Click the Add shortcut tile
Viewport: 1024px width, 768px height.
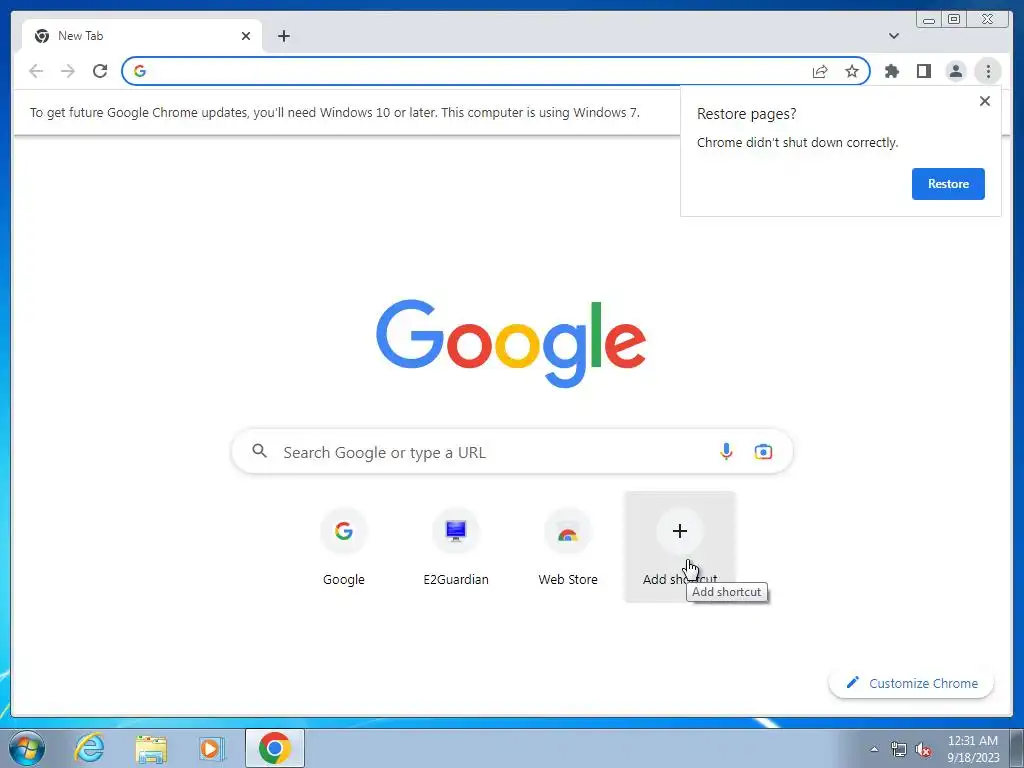[680, 547]
